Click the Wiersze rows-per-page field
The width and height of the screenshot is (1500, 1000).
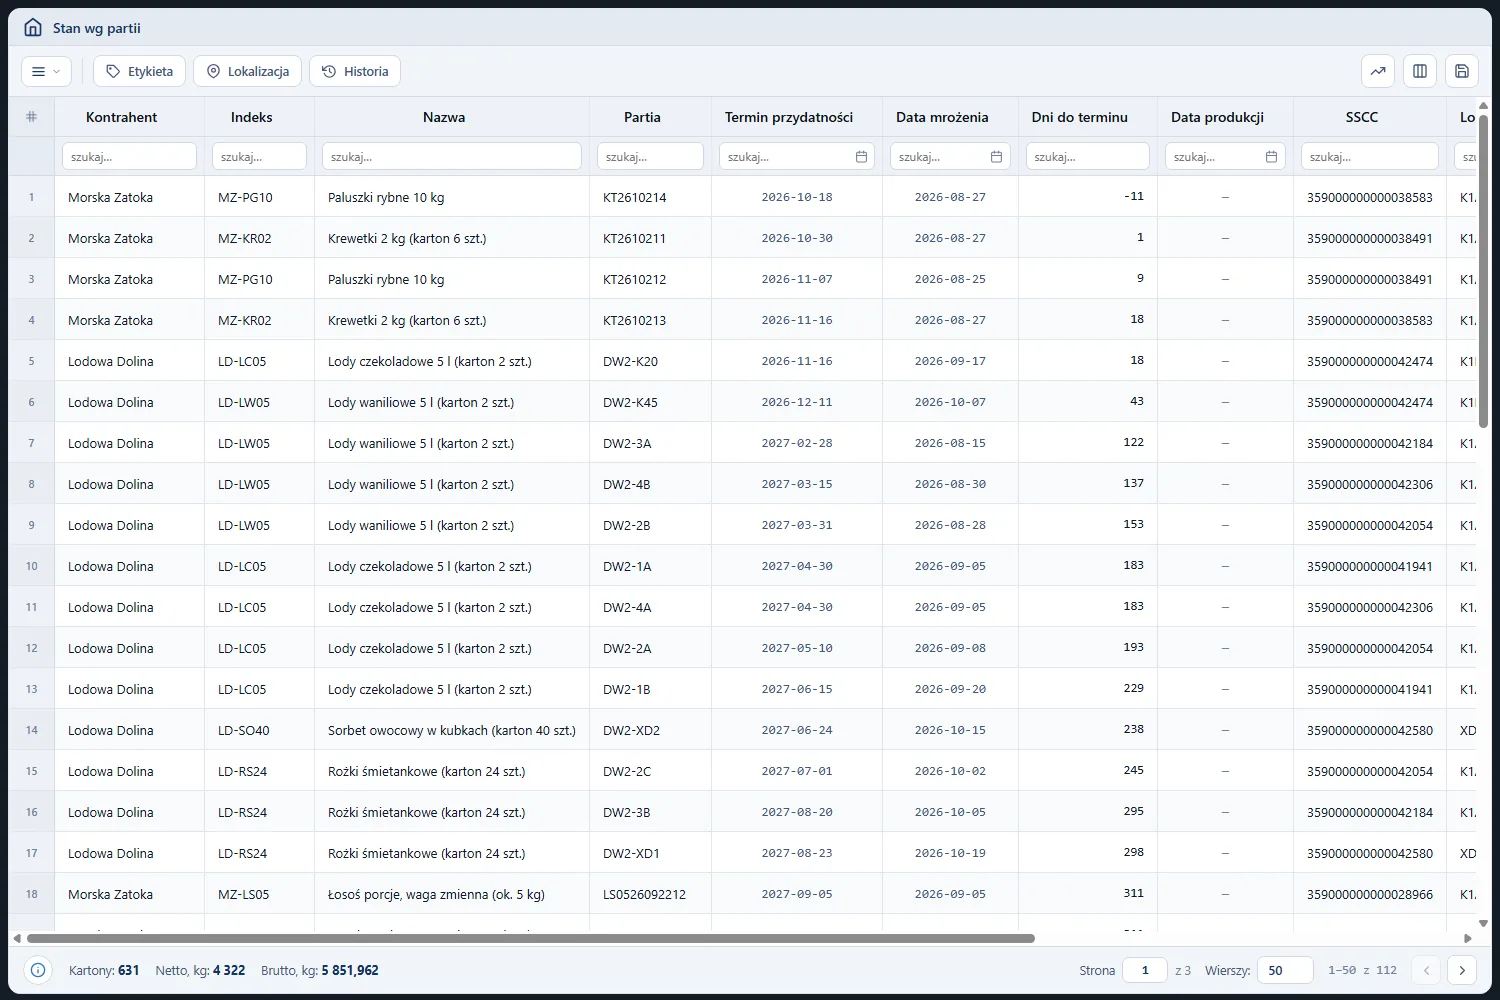1285,970
